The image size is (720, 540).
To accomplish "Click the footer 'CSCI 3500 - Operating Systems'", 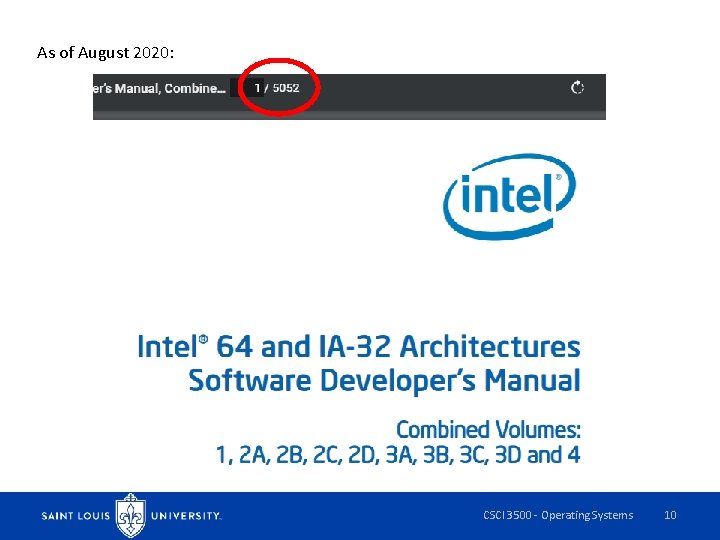I will coord(558,515).
